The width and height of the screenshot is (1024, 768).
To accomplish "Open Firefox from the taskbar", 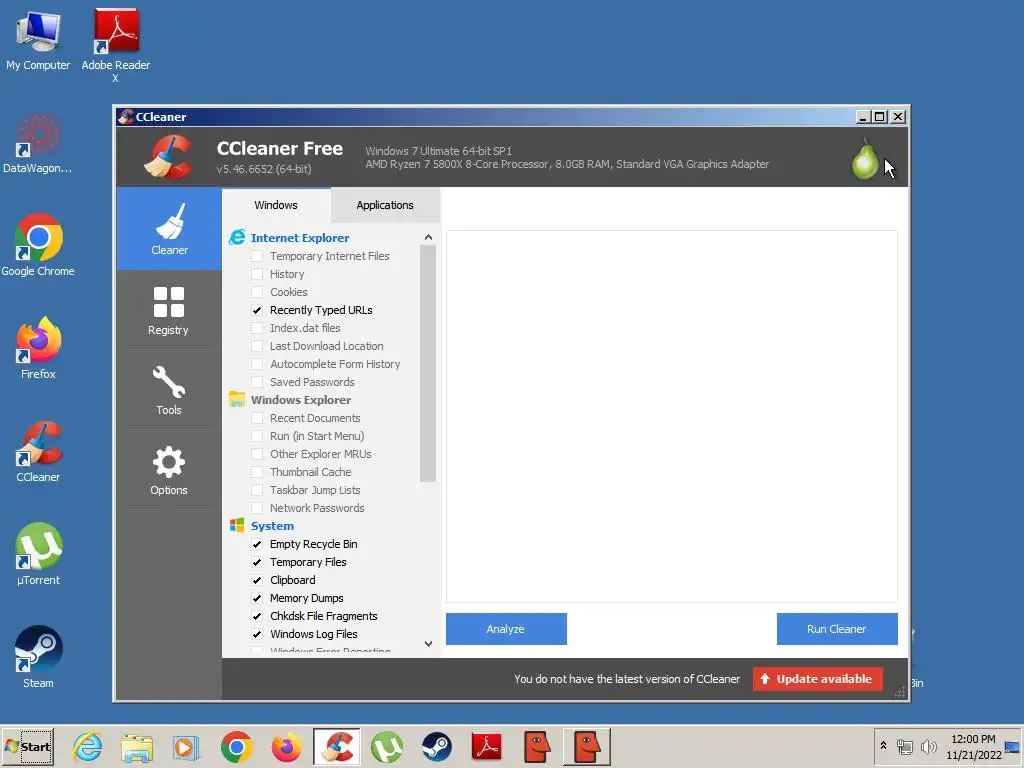I will click(x=286, y=746).
